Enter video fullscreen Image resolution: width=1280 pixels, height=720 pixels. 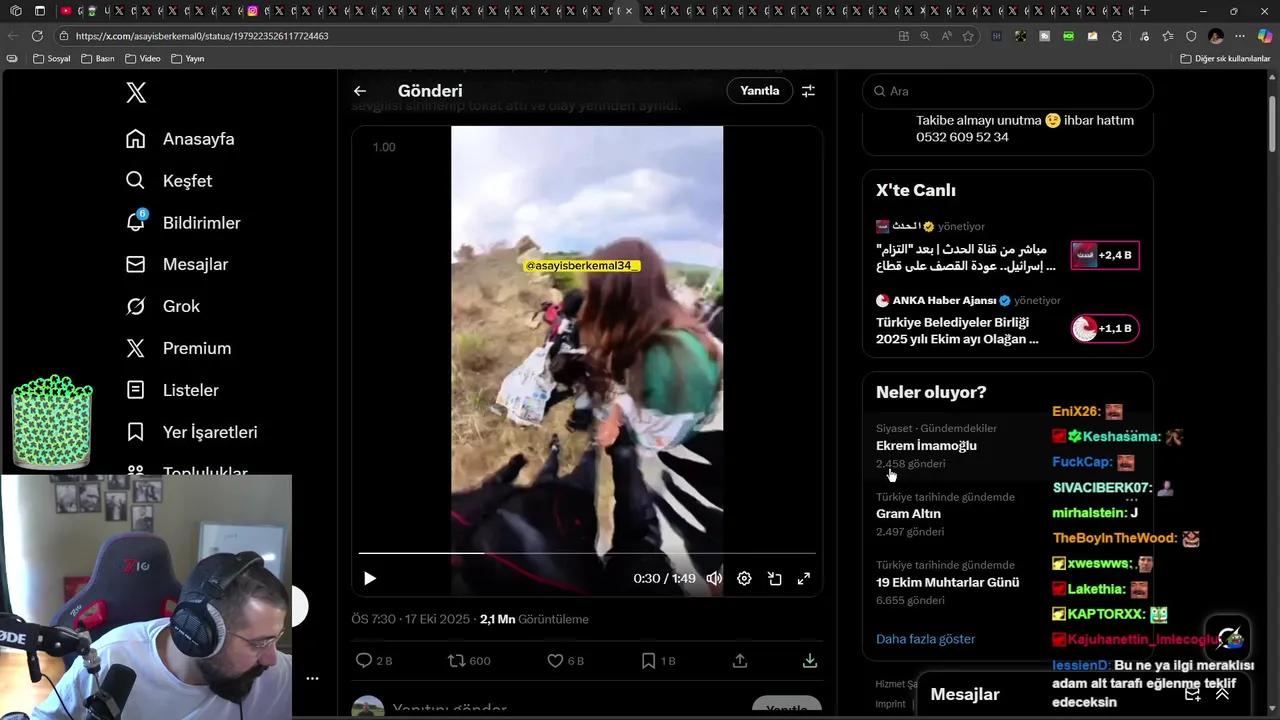[x=803, y=579]
